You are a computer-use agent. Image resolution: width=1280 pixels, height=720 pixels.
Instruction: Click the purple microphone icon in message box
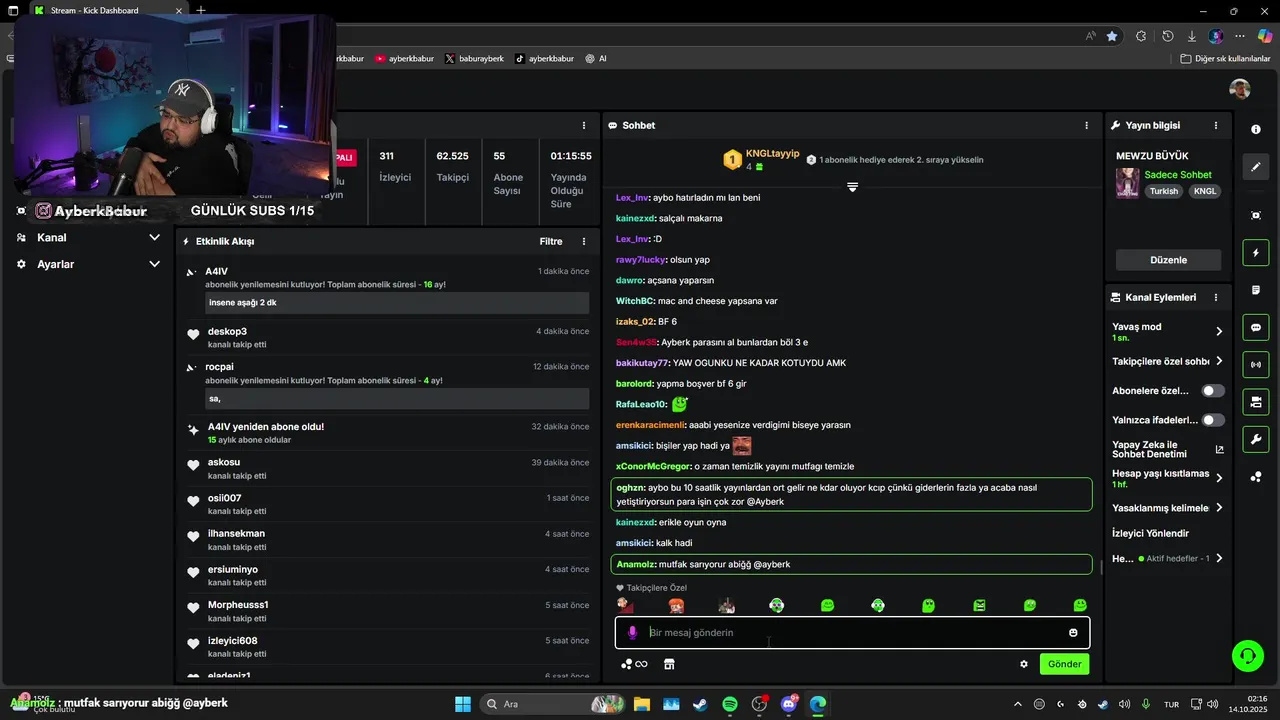[x=632, y=632]
